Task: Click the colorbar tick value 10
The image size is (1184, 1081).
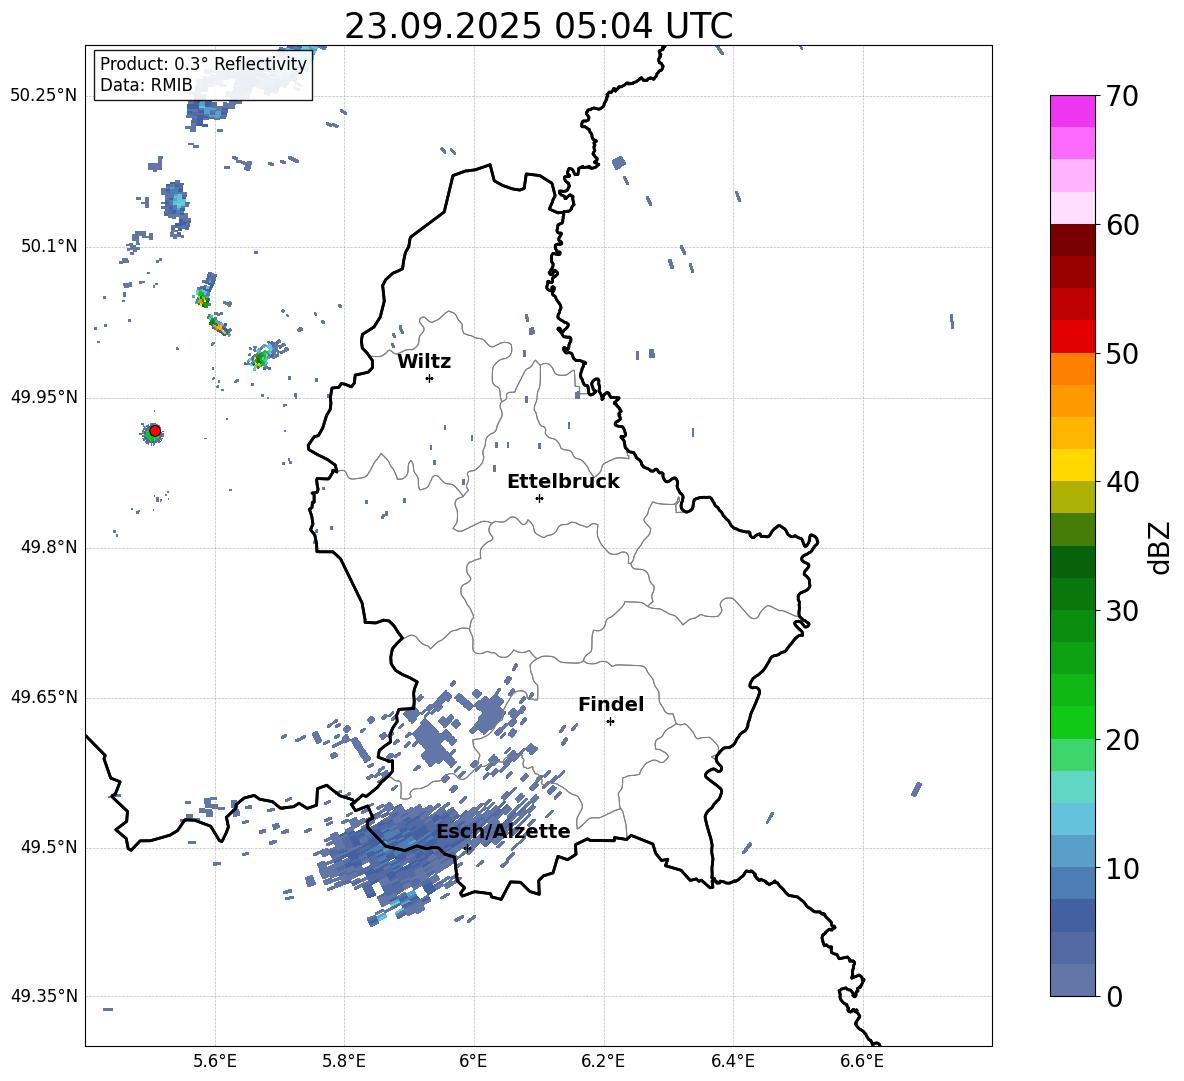Action: tap(1122, 869)
